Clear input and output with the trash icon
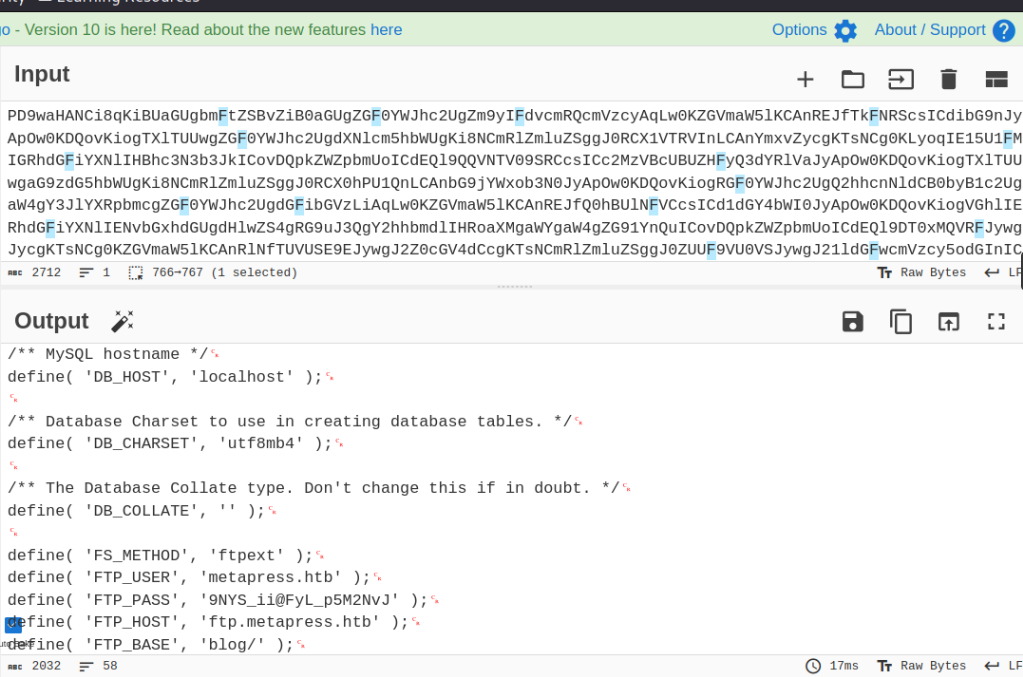The width and height of the screenshot is (1023, 677). [x=949, y=80]
